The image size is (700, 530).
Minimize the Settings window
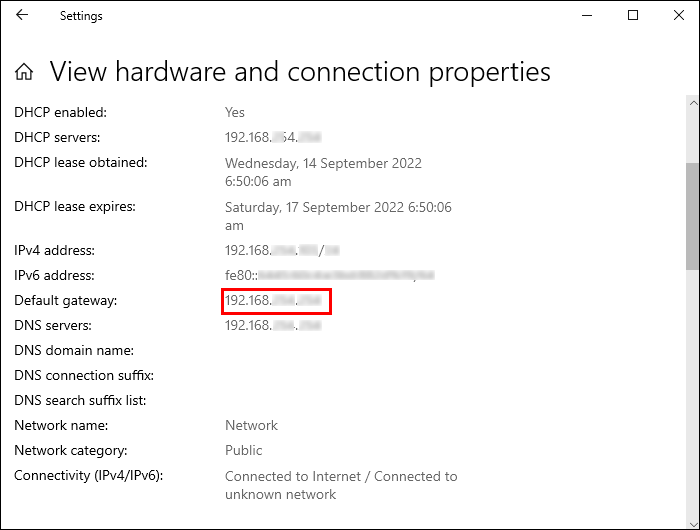point(586,16)
